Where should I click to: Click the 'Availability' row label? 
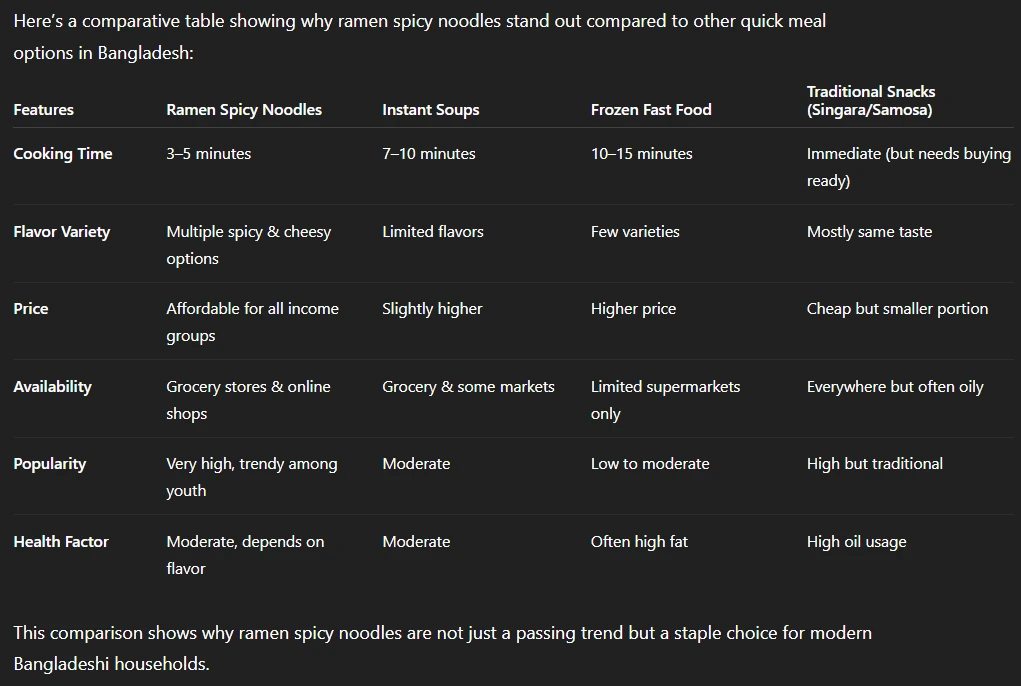coord(52,387)
